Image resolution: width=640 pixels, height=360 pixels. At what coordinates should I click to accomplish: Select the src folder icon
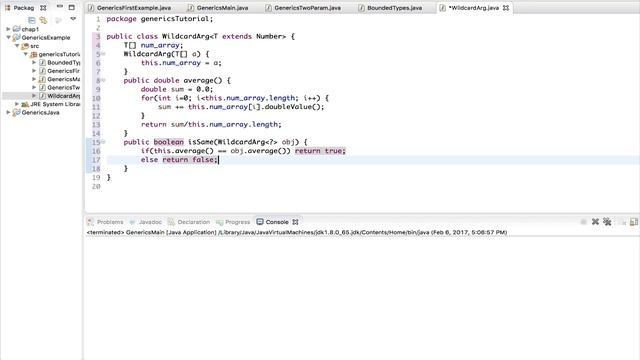point(25,46)
